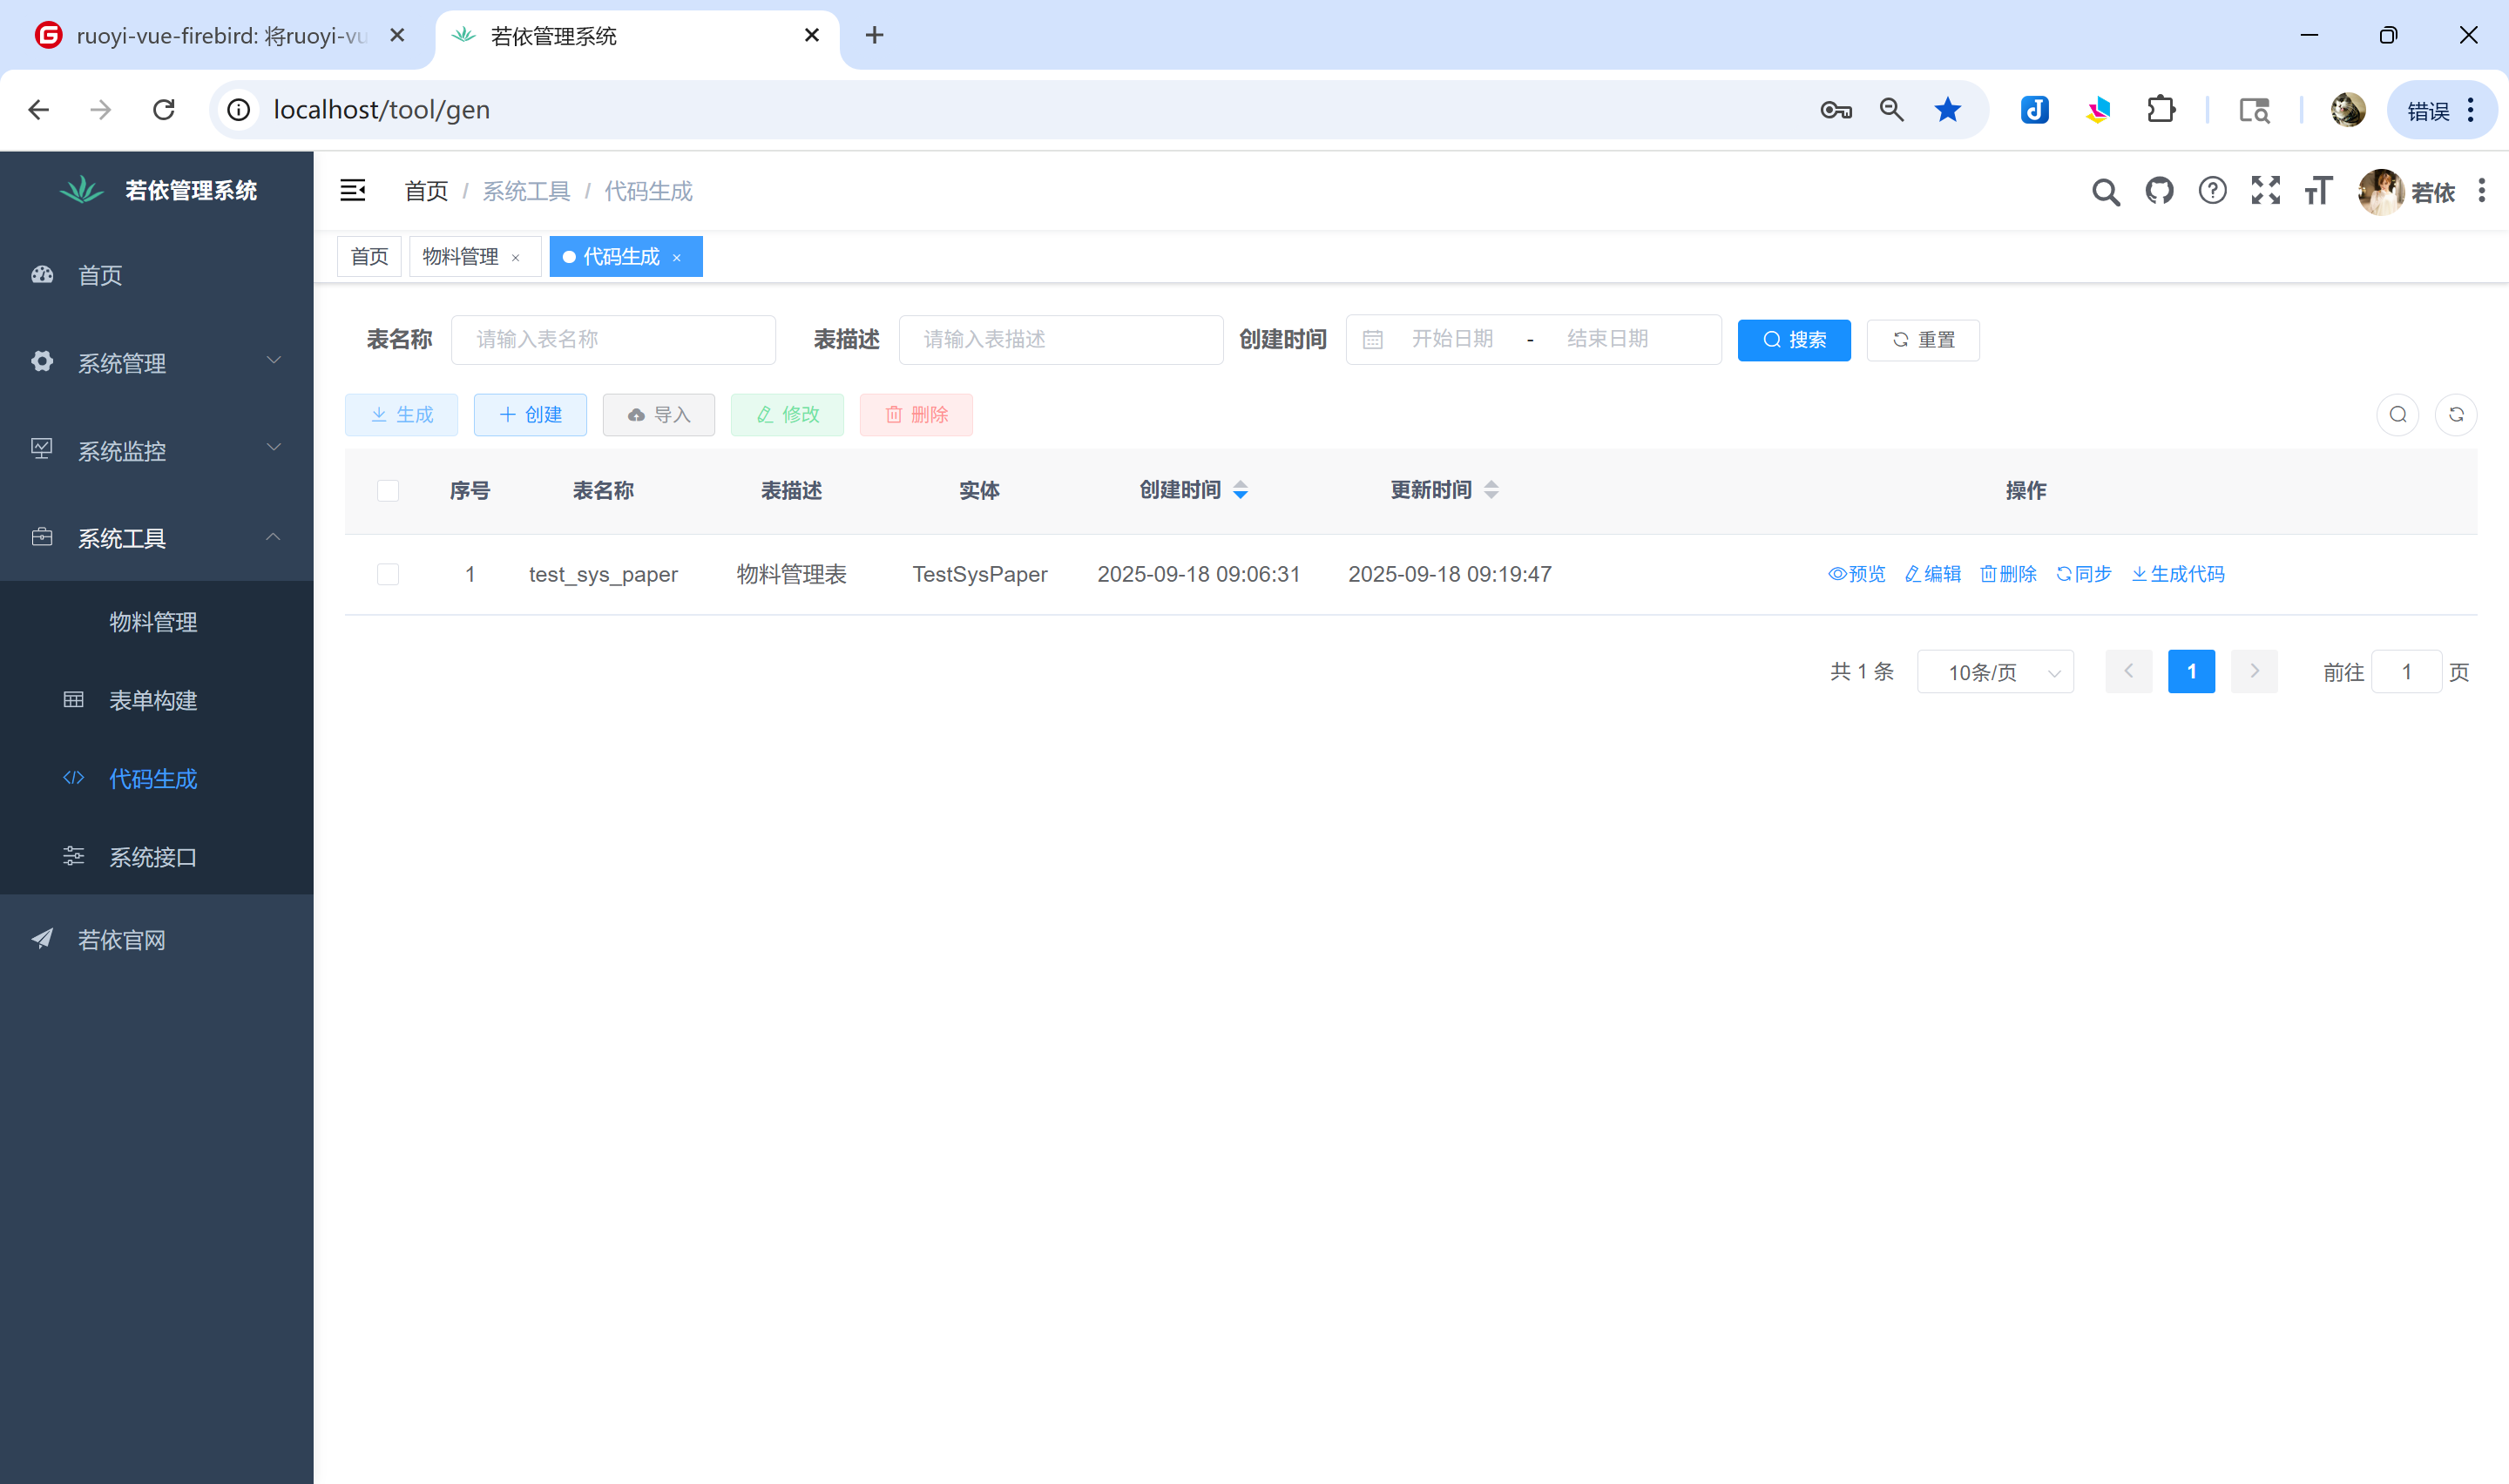Open the 10条/页 page size dropdown

click(1994, 672)
